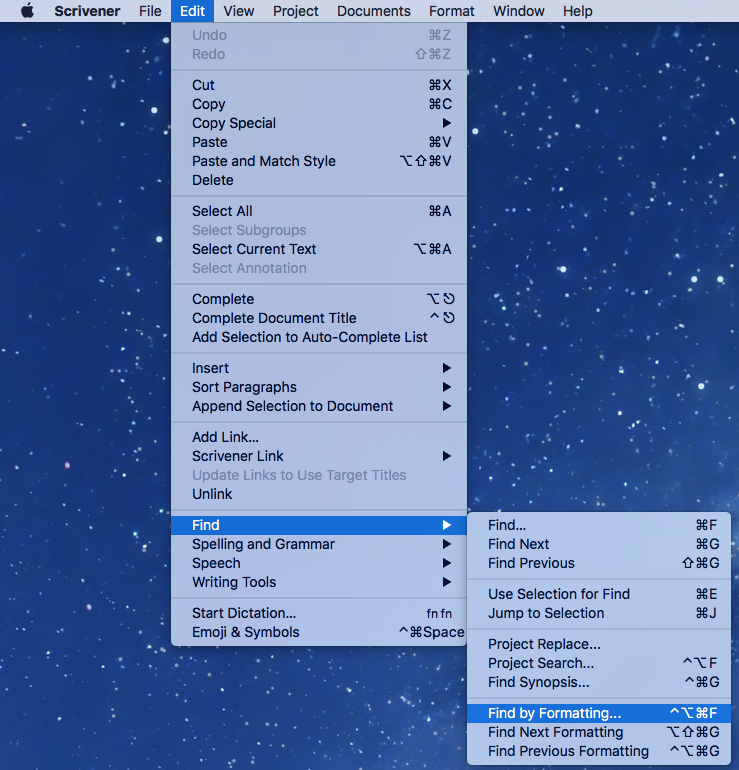This screenshot has height=770, width=739.
Task: Choose Find Previous Formatting
Action: [x=599, y=751]
